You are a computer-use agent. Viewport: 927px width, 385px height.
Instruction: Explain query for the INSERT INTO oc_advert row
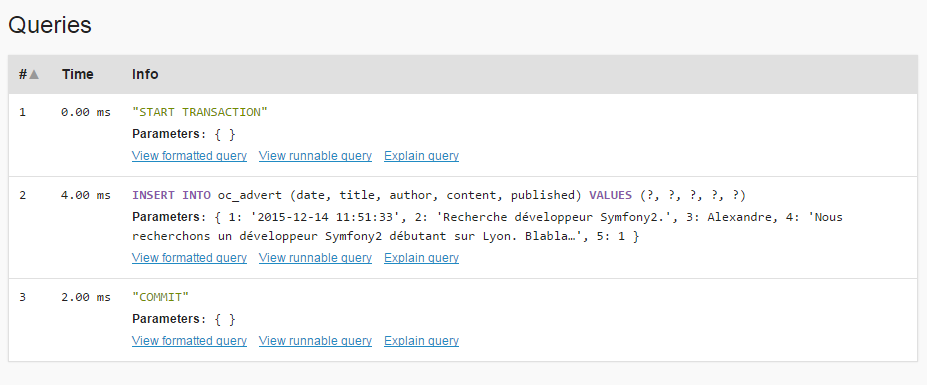pos(422,258)
